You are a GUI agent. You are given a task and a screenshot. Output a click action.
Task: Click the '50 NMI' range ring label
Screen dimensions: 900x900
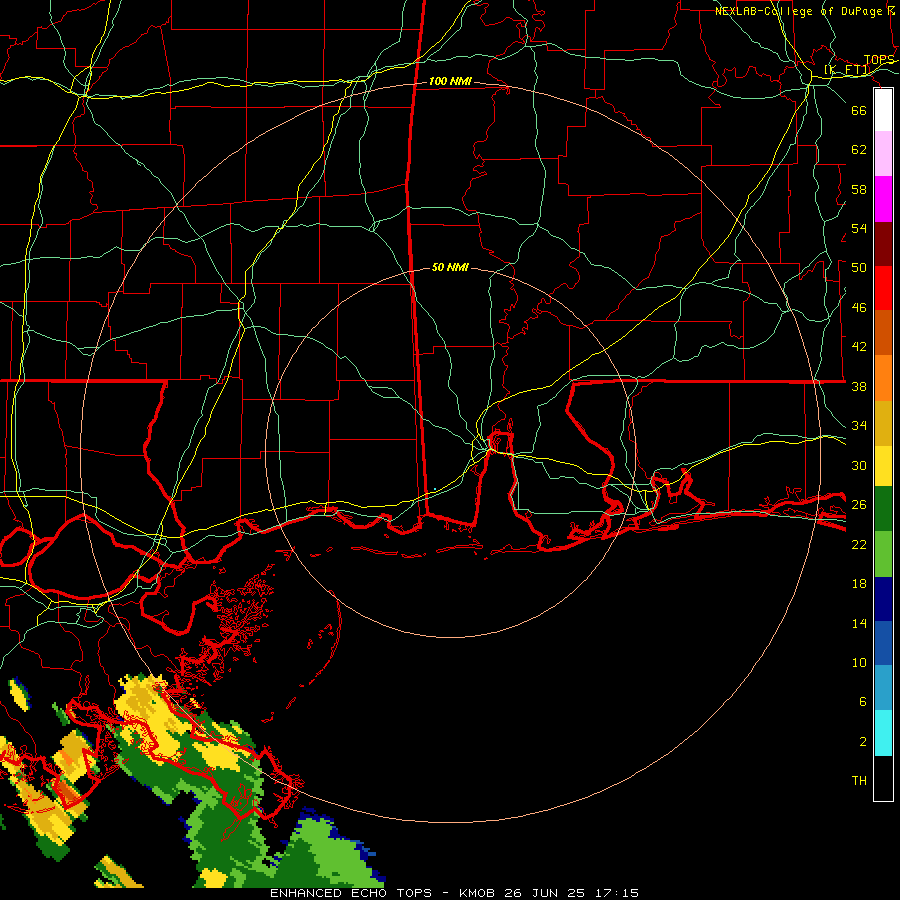(450, 267)
